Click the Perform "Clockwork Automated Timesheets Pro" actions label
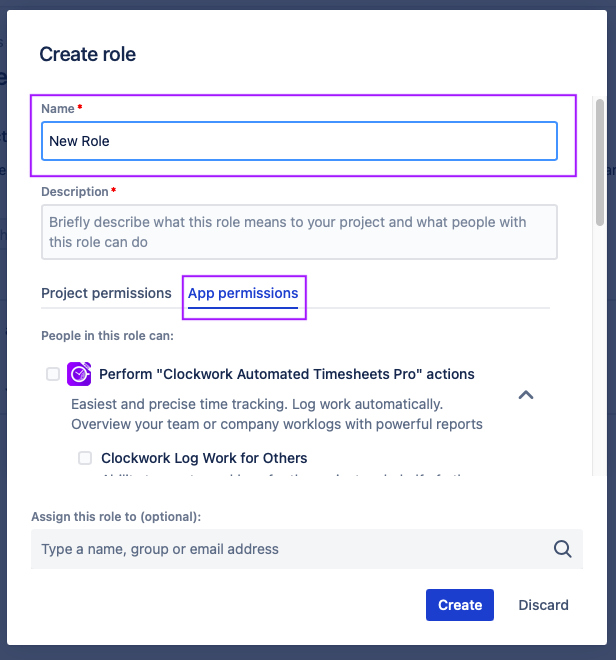 point(286,374)
